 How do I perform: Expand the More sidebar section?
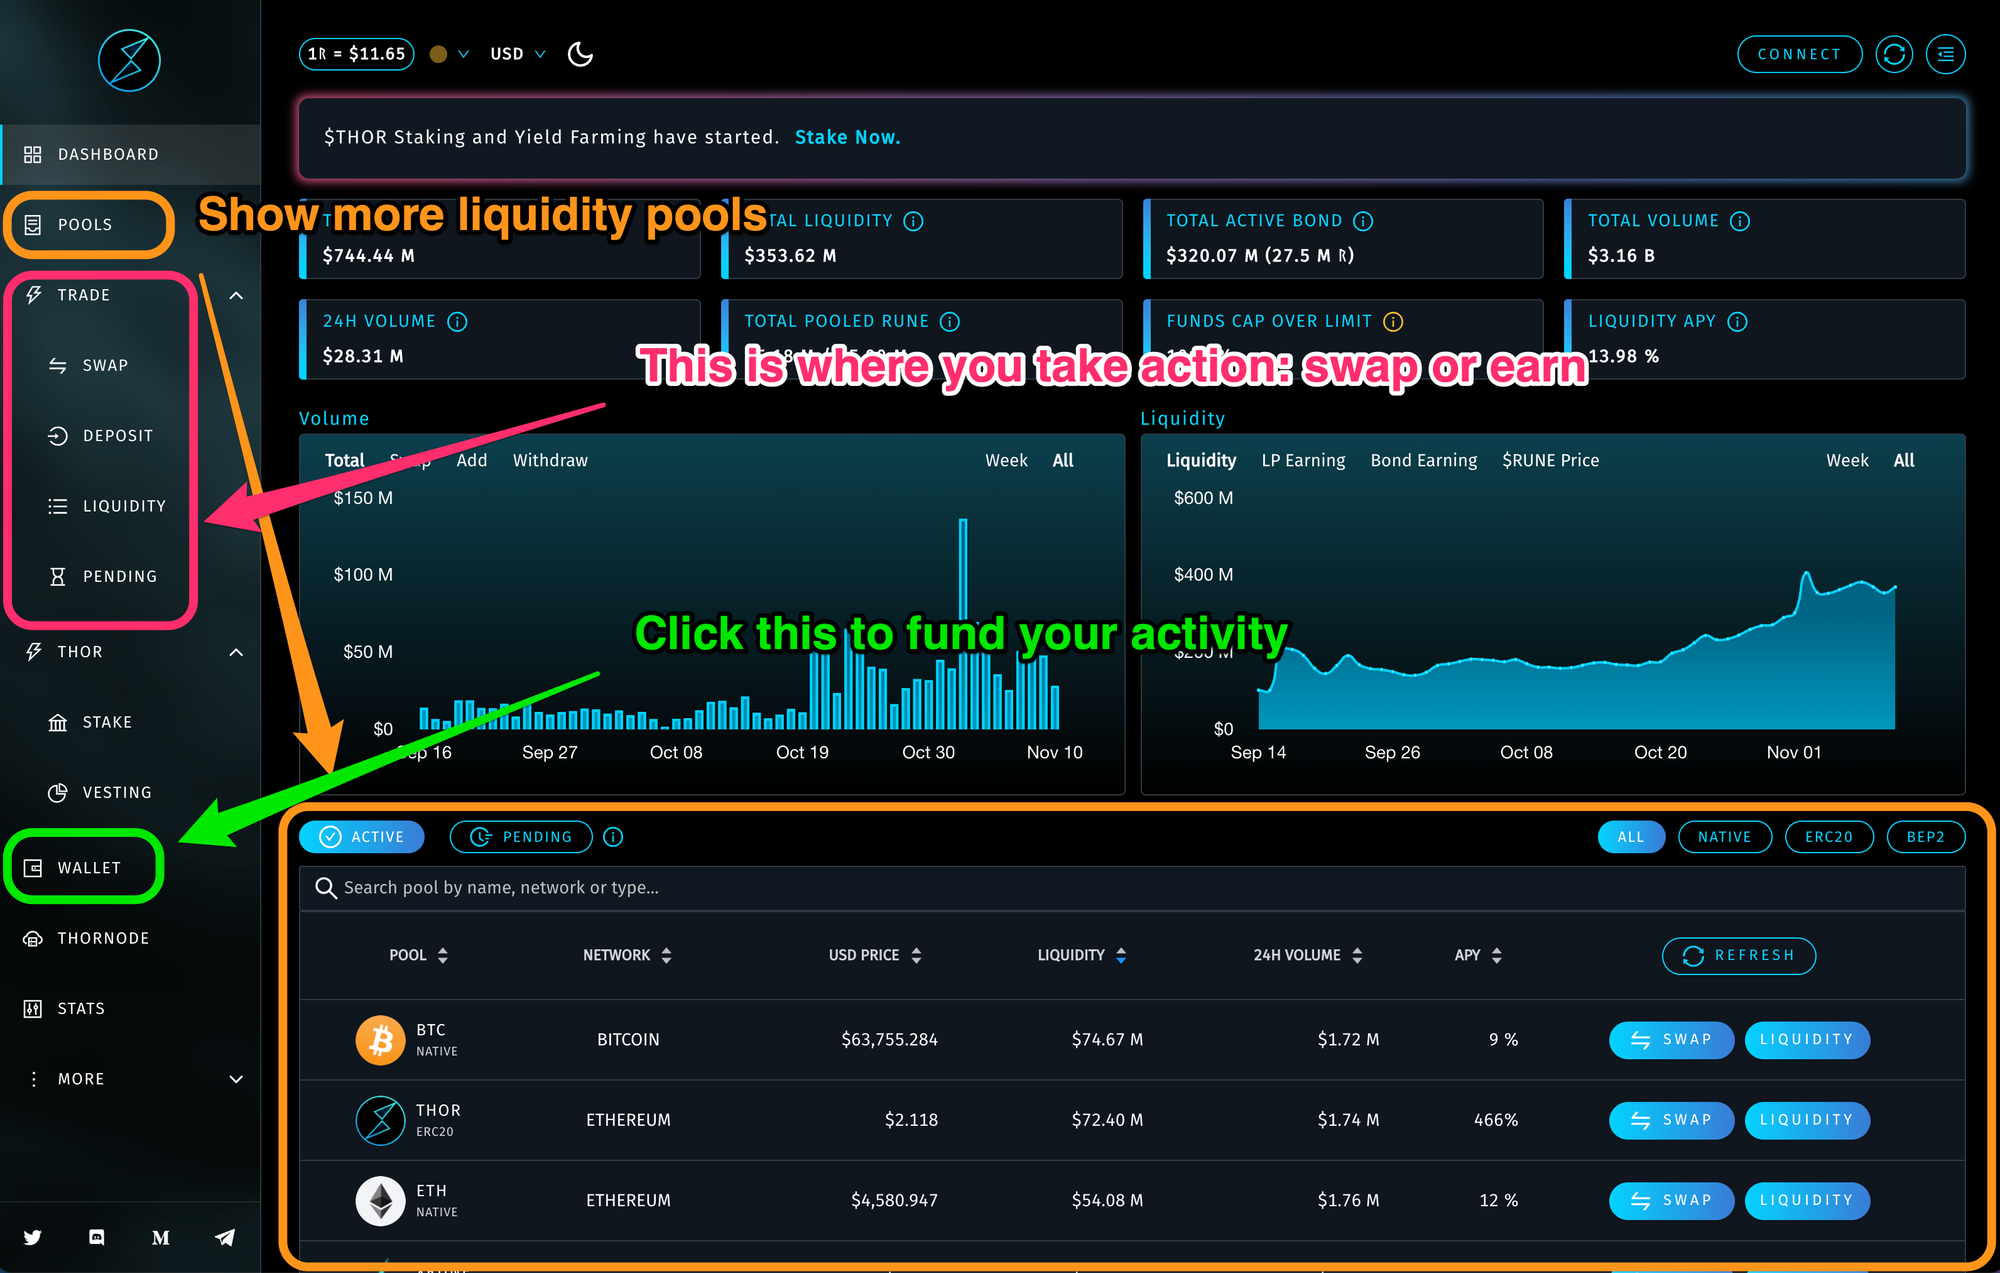tap(236, 1079)
